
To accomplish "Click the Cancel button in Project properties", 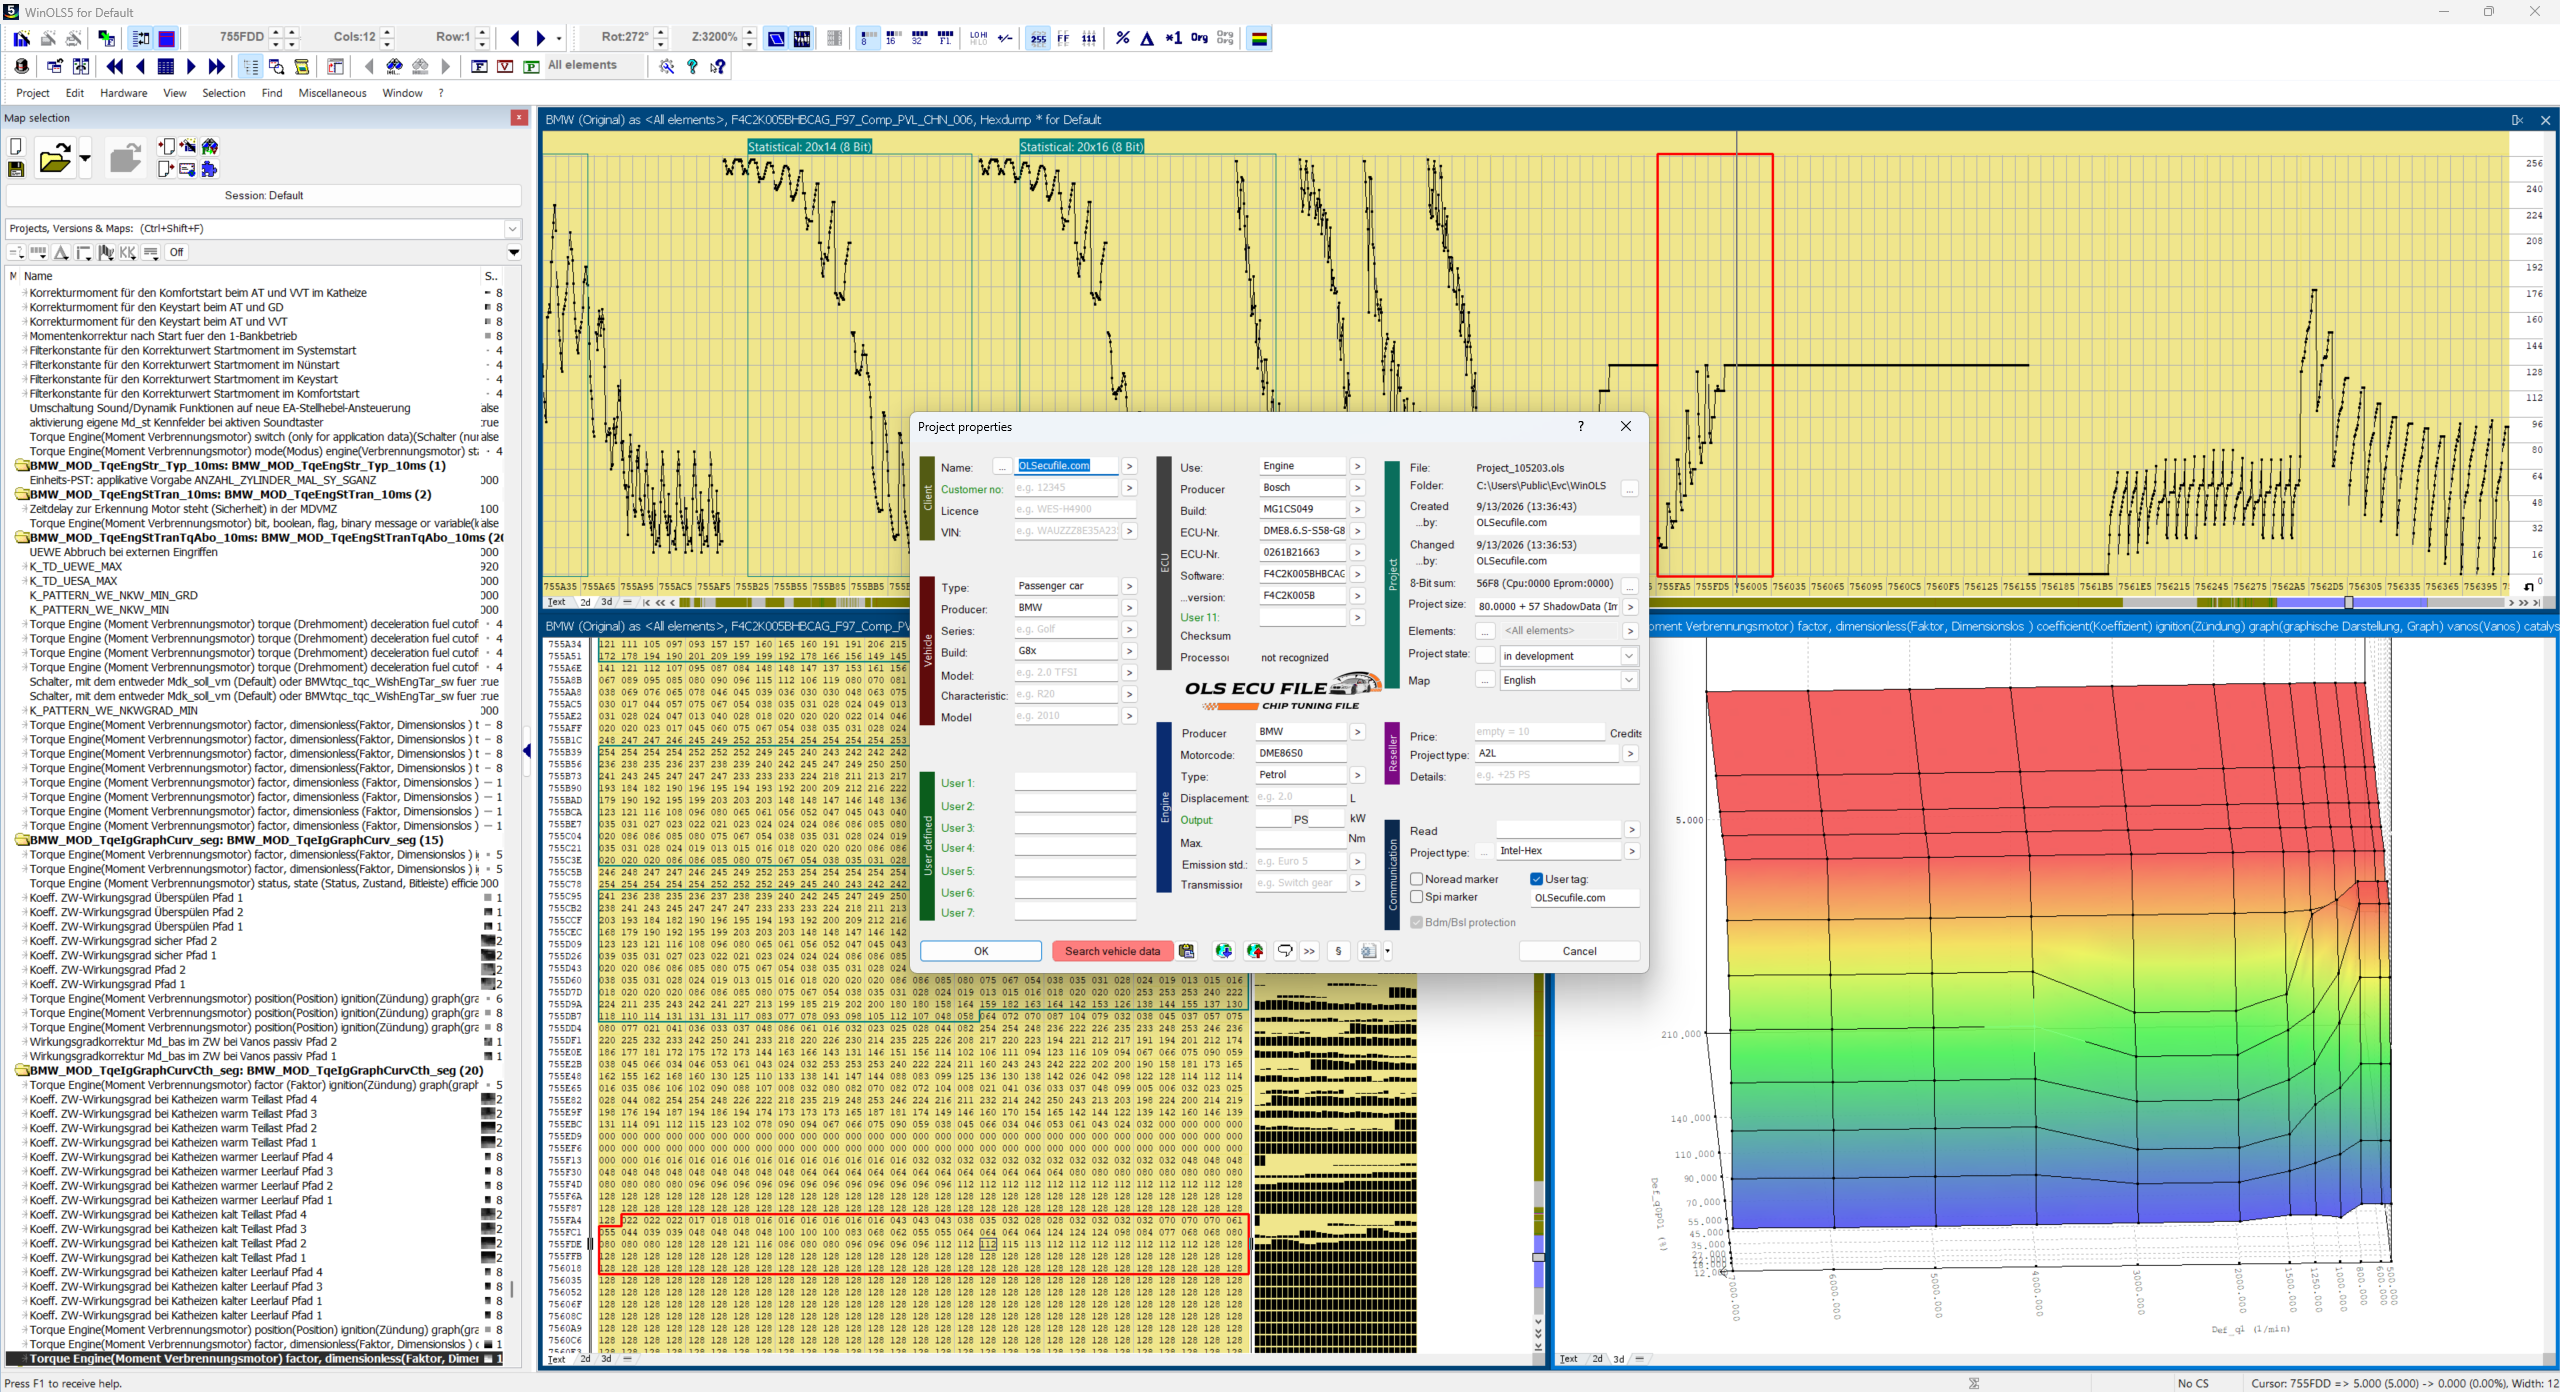I will pyautogui.click(x=1579, y=951).
